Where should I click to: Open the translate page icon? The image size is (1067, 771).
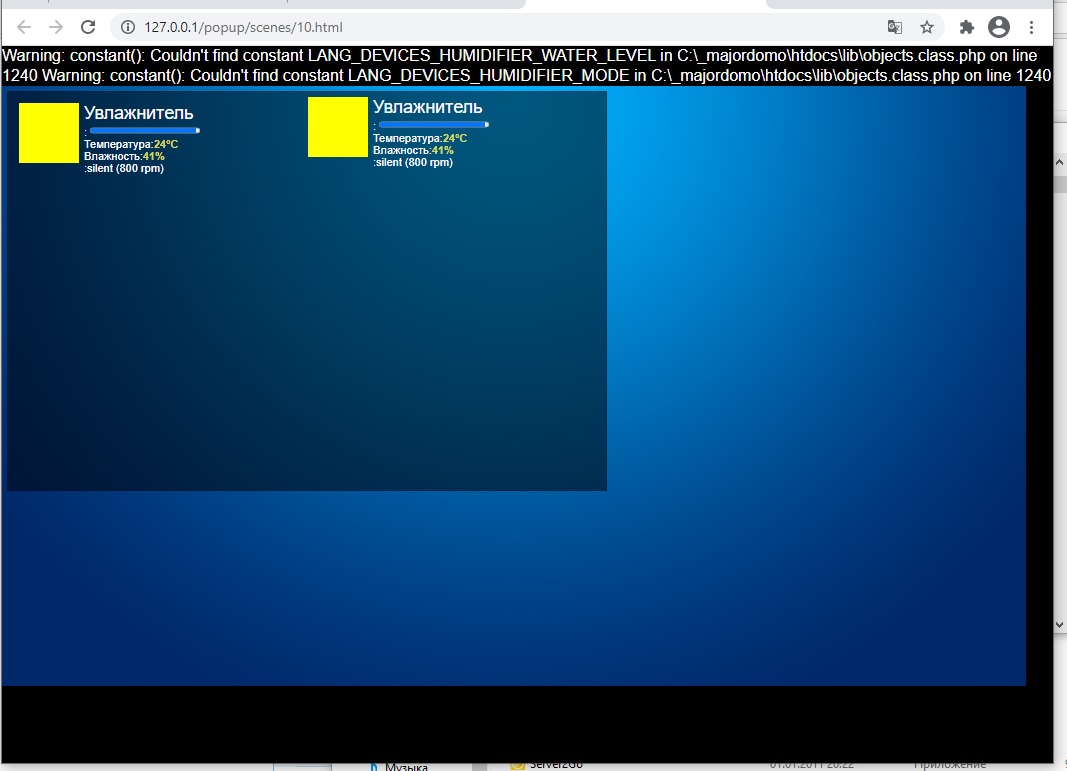tap(895, 27)
